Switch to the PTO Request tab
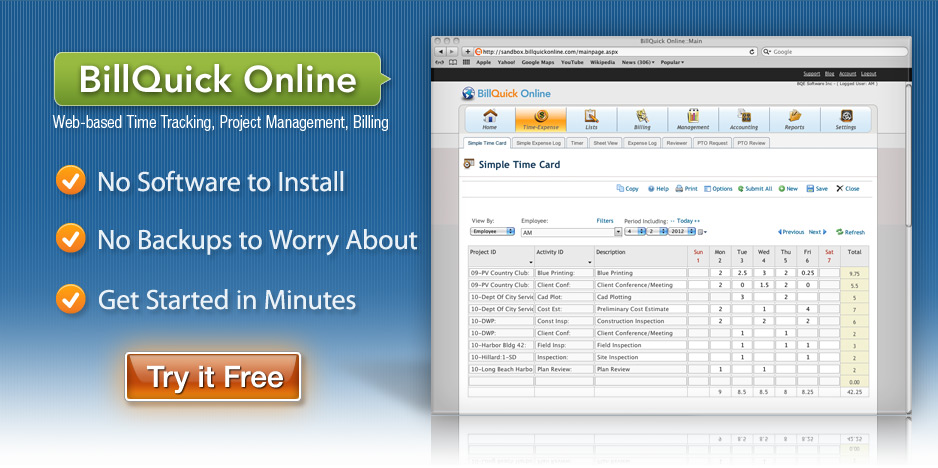 coord(712,143)
